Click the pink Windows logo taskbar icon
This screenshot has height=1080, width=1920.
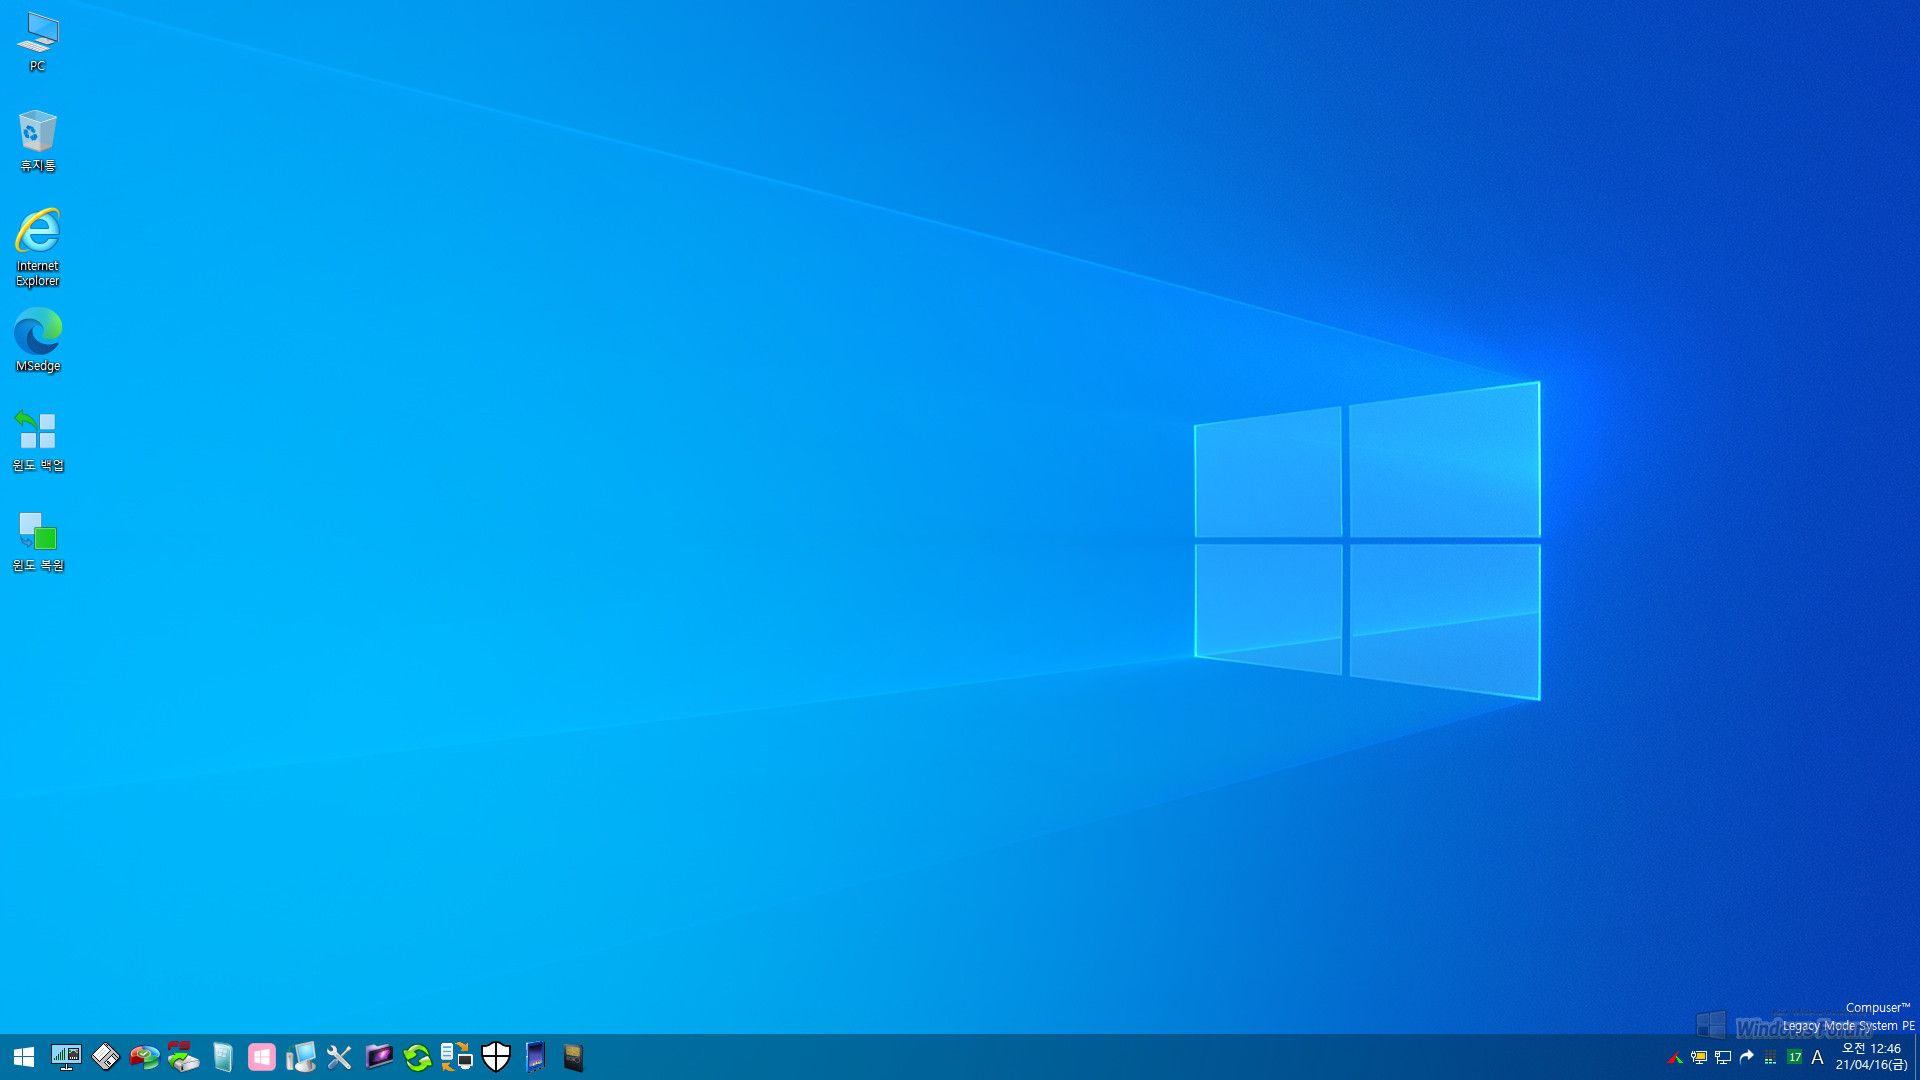tap(261, 1057)
